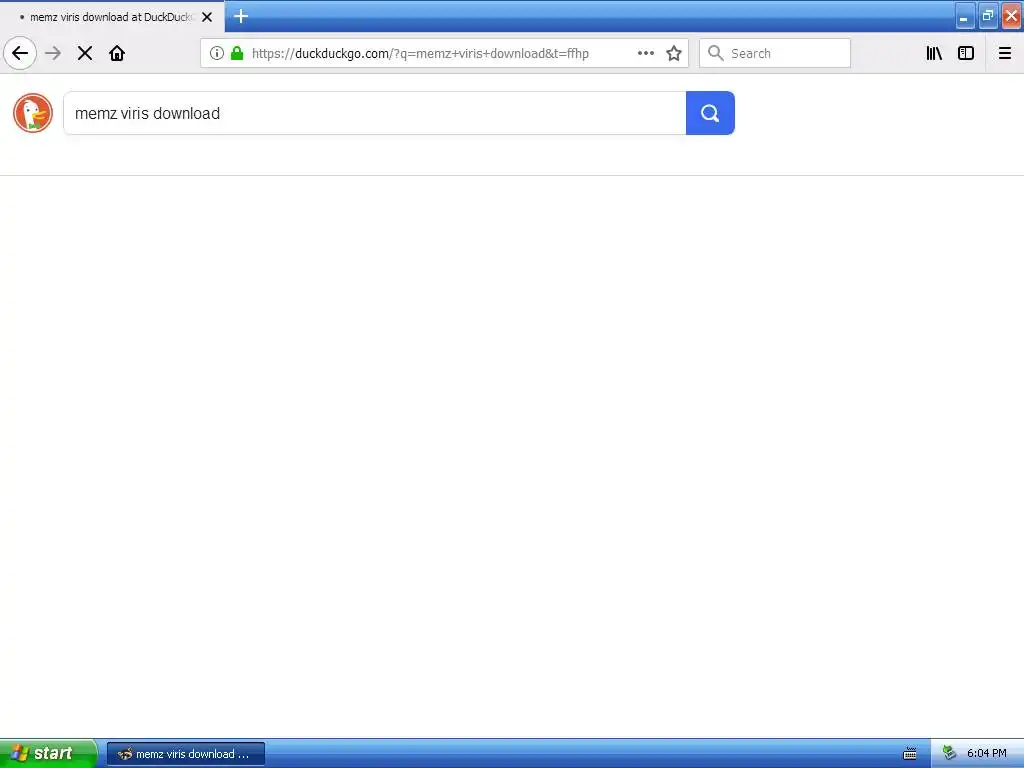Screen dimensions: 1024x768
Task: Close the Firefox window
Action: (1012, 16)
